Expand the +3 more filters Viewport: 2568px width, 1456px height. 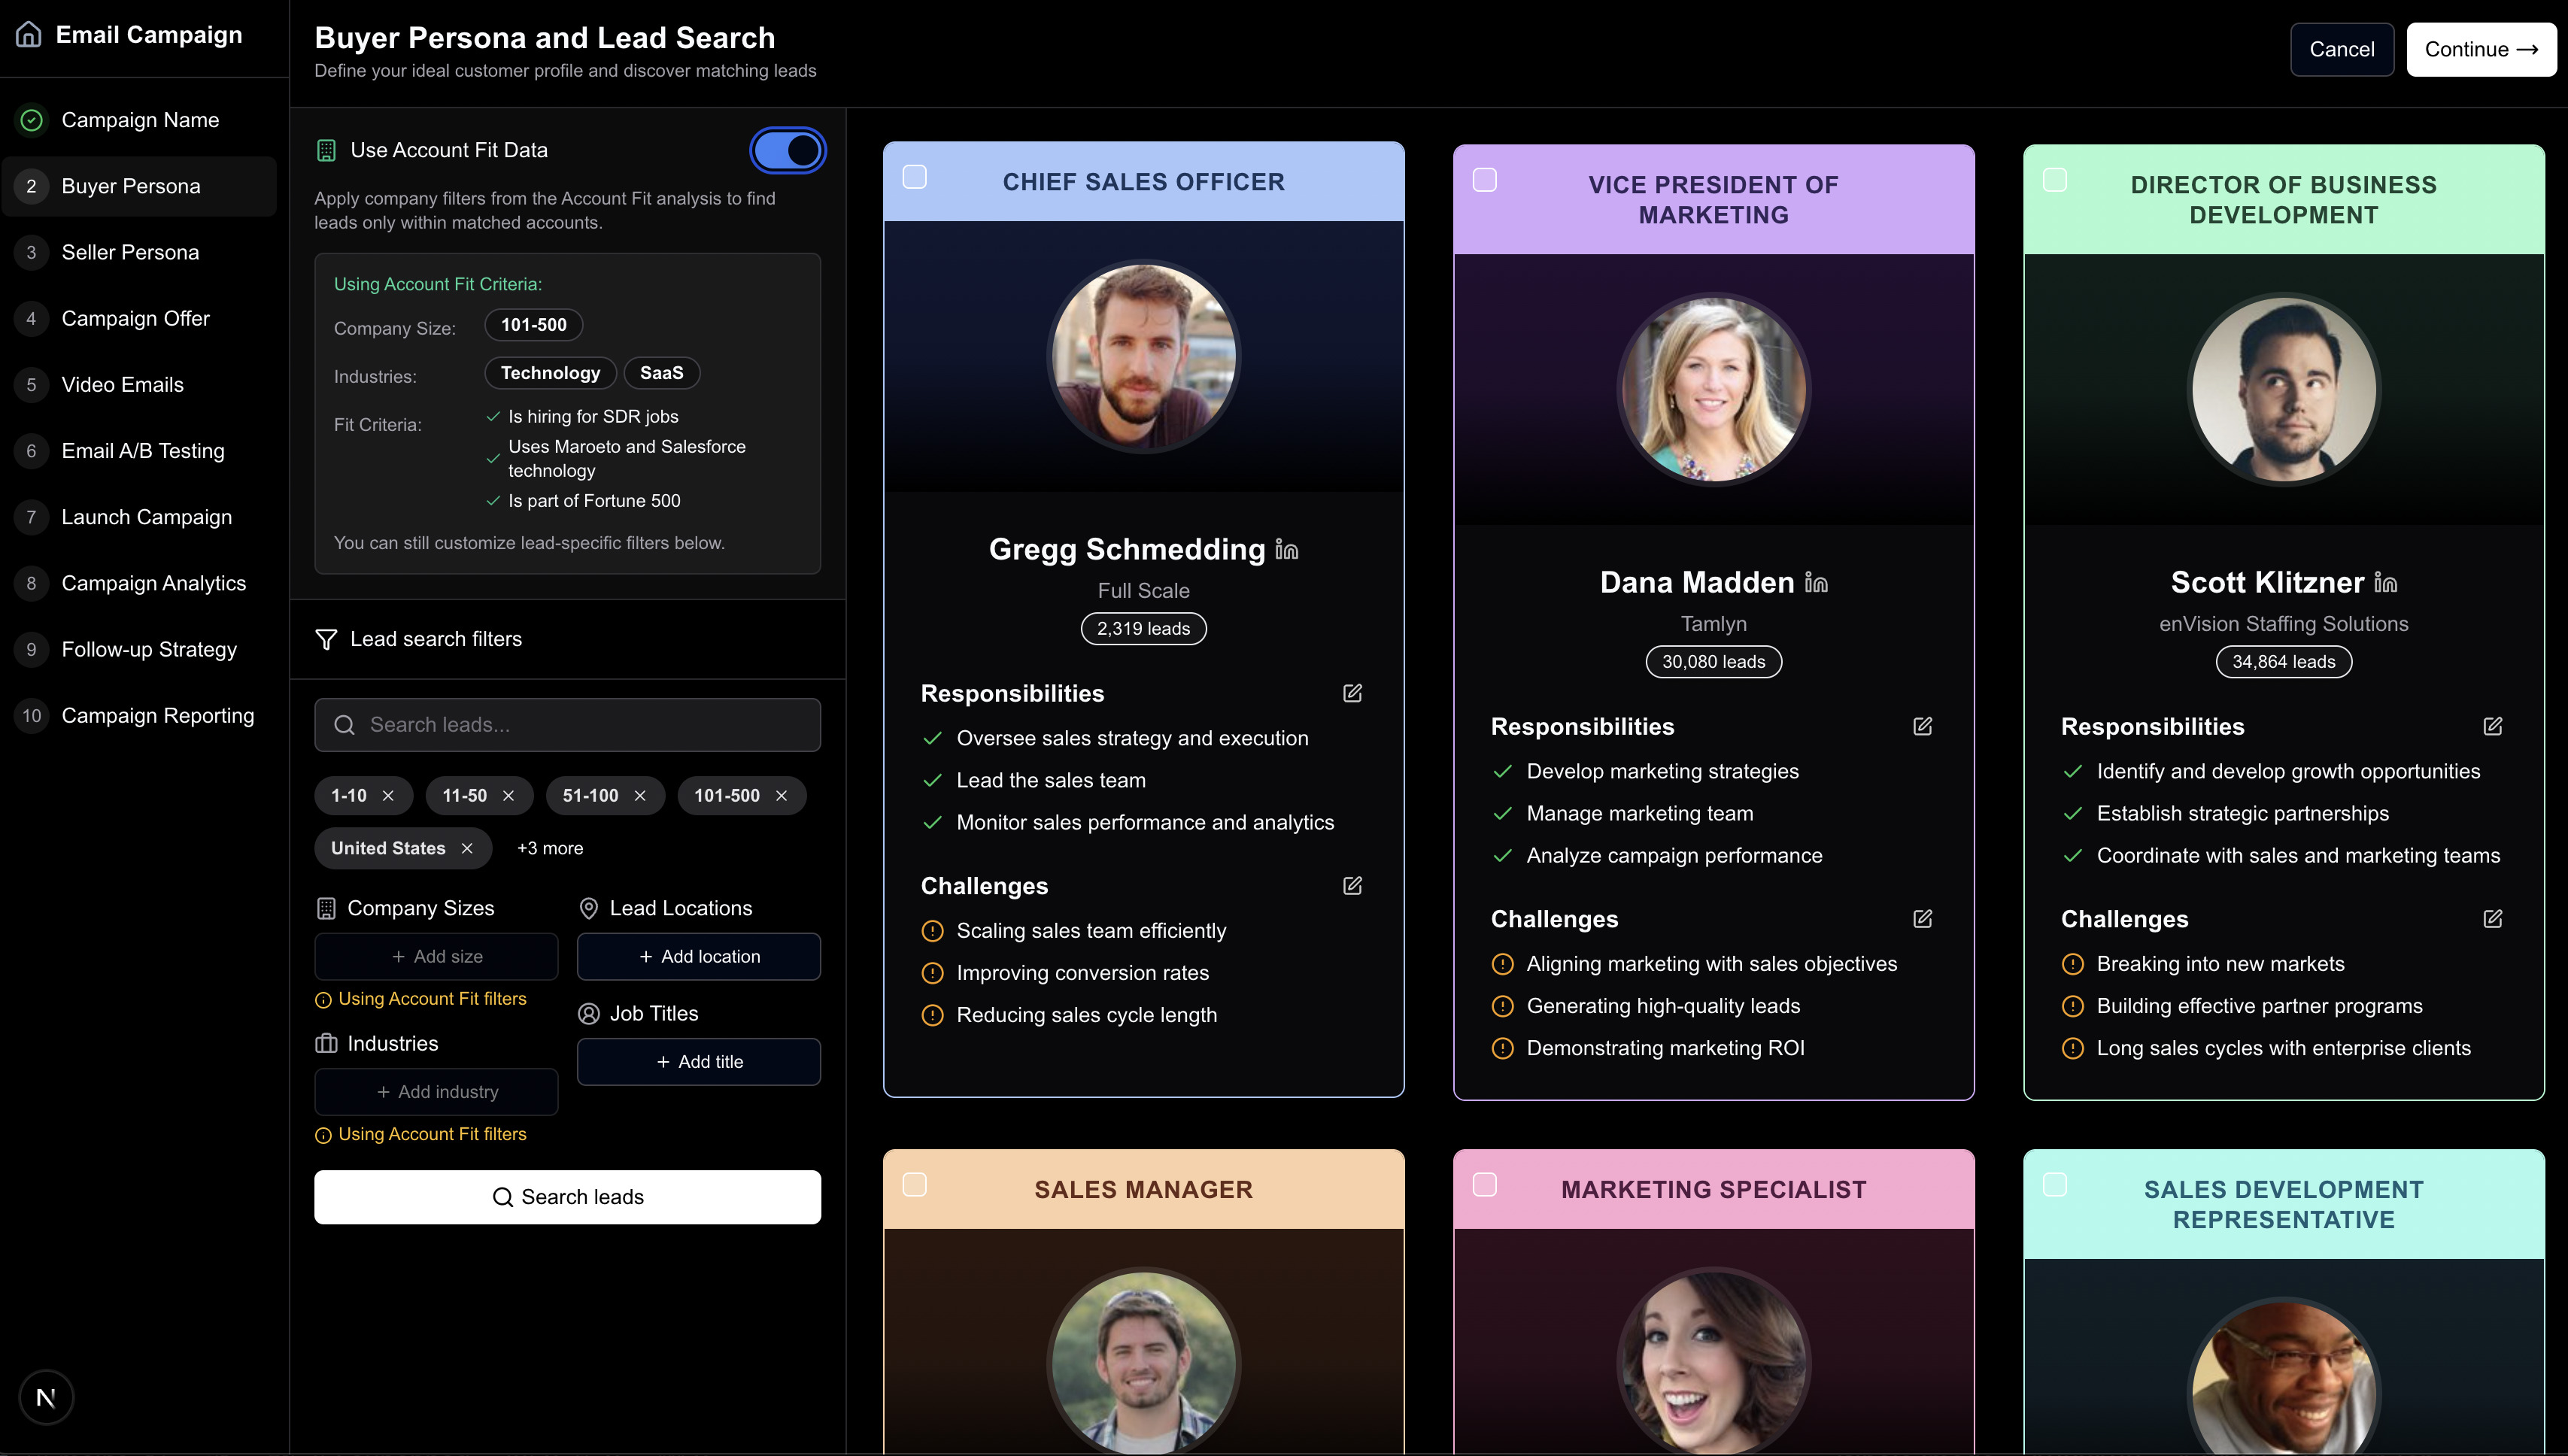(549, 848)
